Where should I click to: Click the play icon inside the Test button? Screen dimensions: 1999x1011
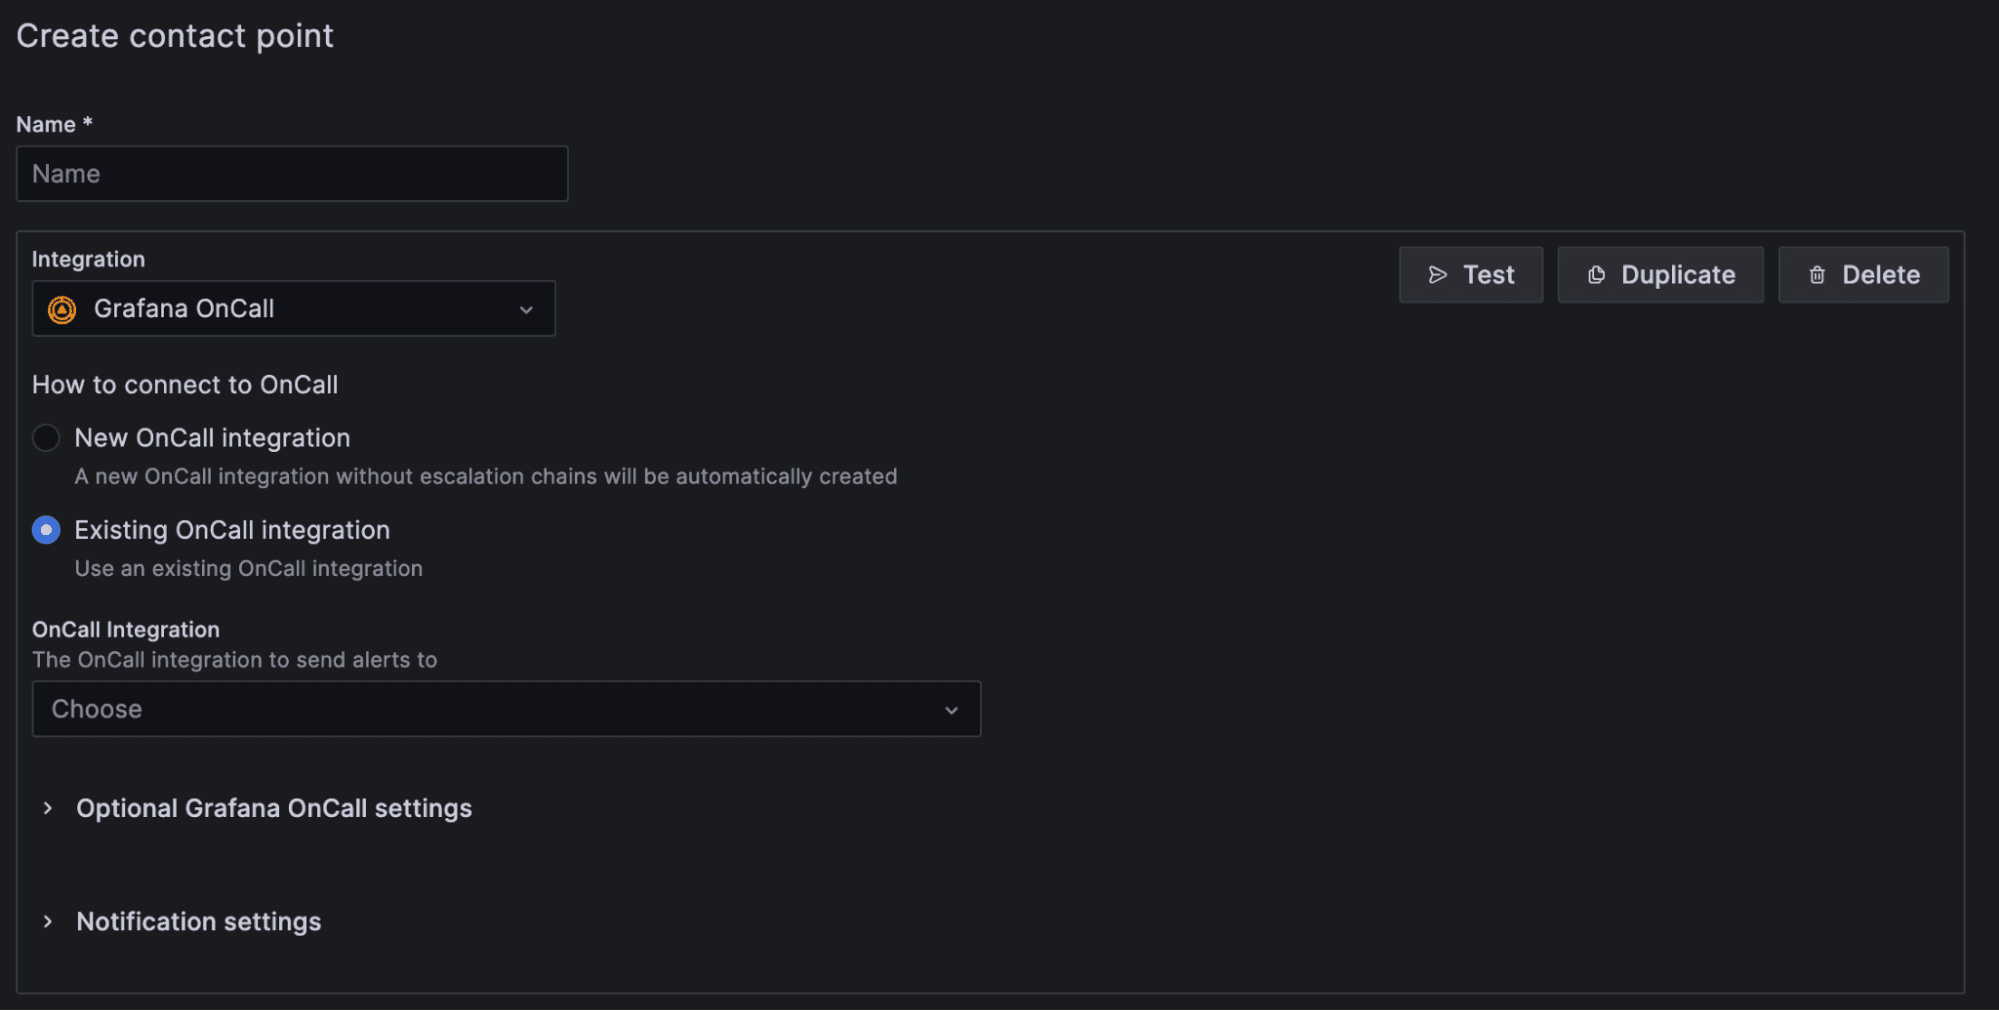click(x=1436, y=274)
